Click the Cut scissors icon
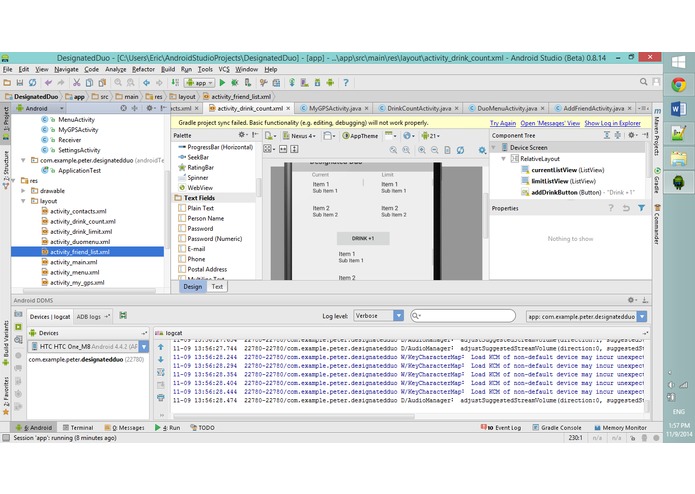The image size is (695, 494). point(77,83)
